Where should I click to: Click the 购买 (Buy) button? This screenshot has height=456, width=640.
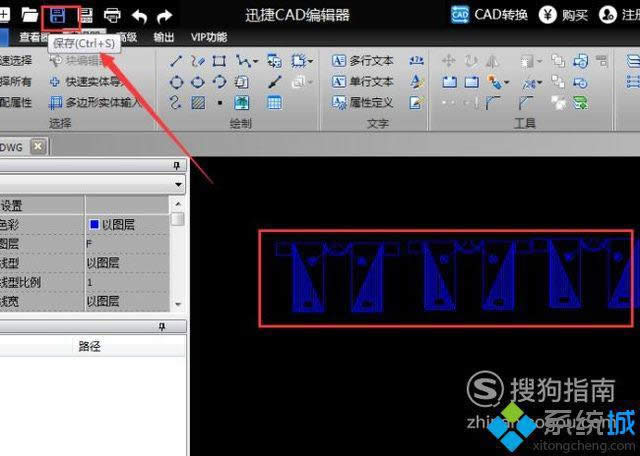pyautogui.click(x=563, y=15)
